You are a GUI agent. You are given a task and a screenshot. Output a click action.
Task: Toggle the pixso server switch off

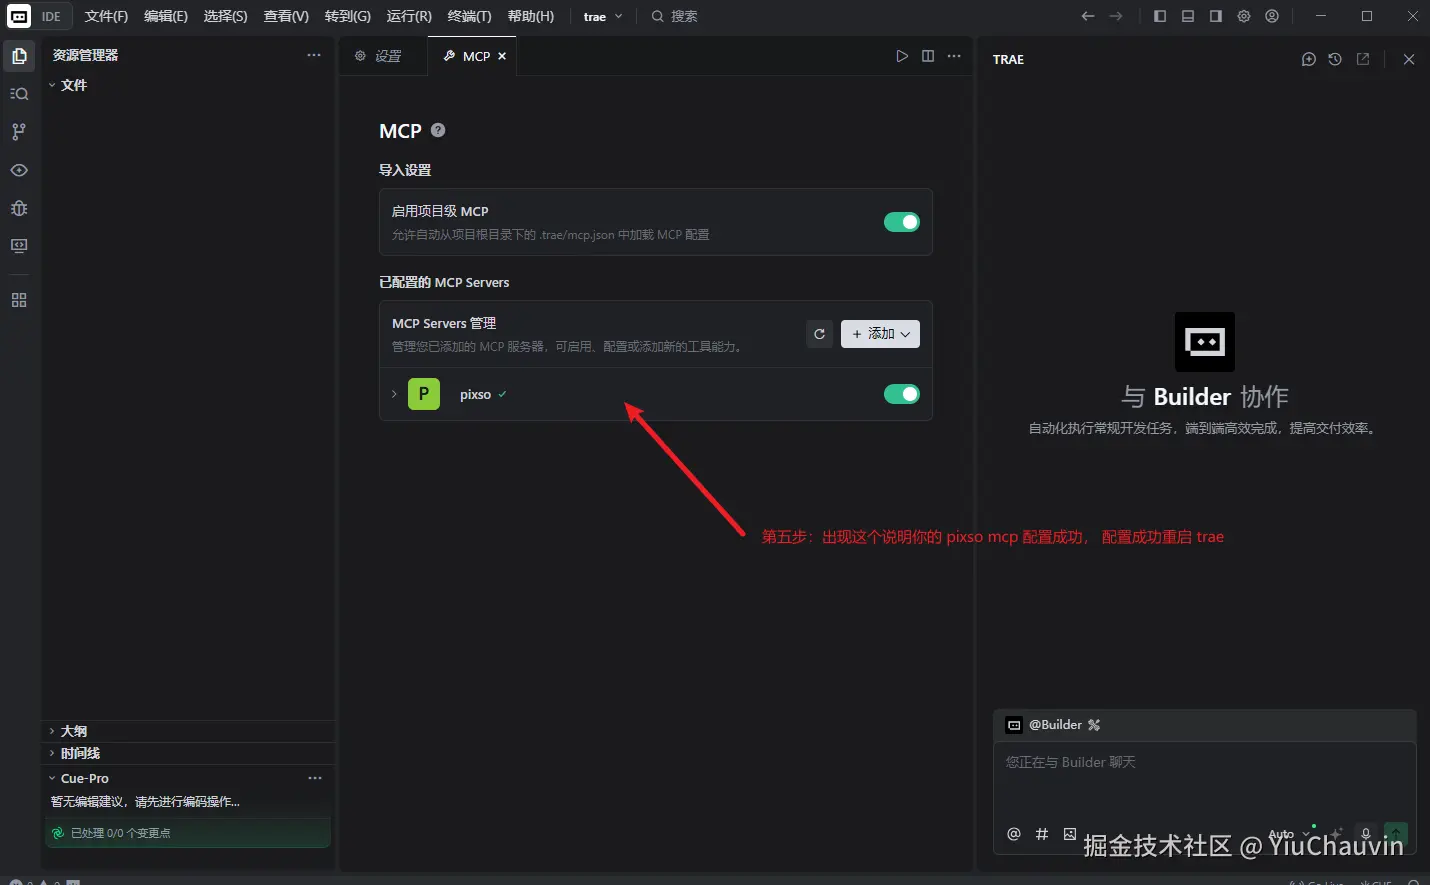pyautogui.click(x=902, y=394)
